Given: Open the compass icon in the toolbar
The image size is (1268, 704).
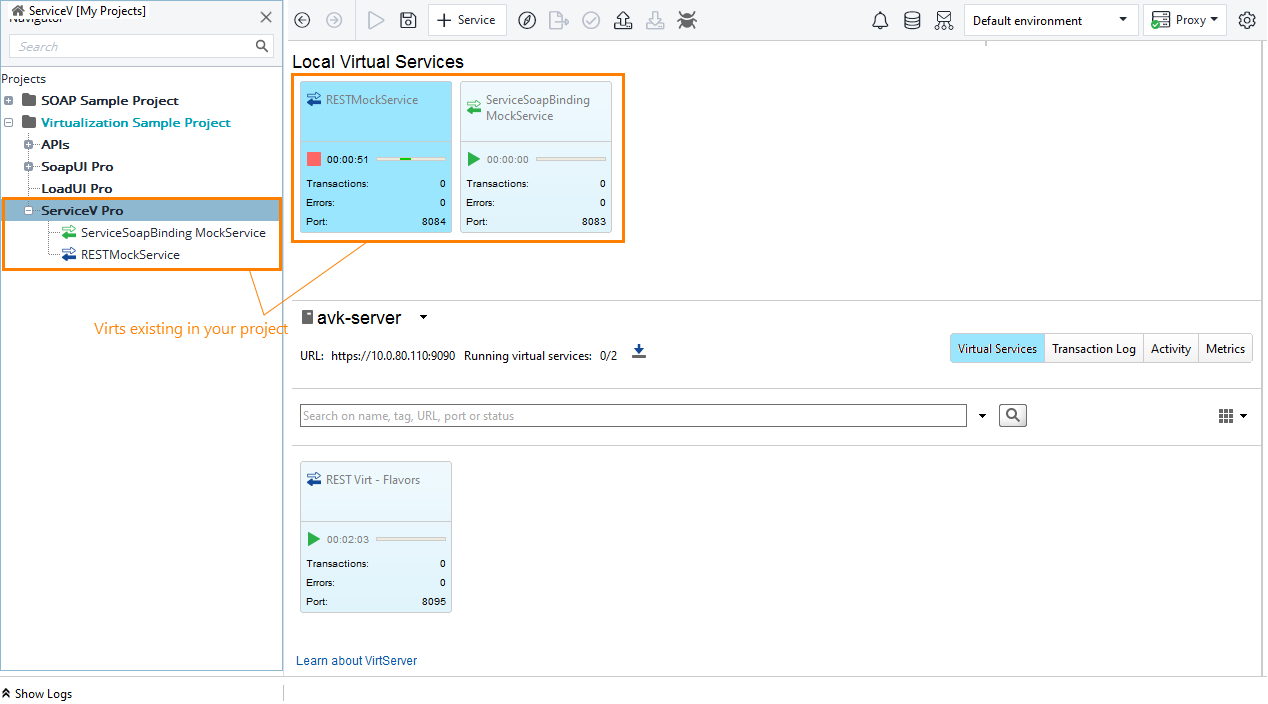Looking at the screenshot, I should click(x=527, y=20).
